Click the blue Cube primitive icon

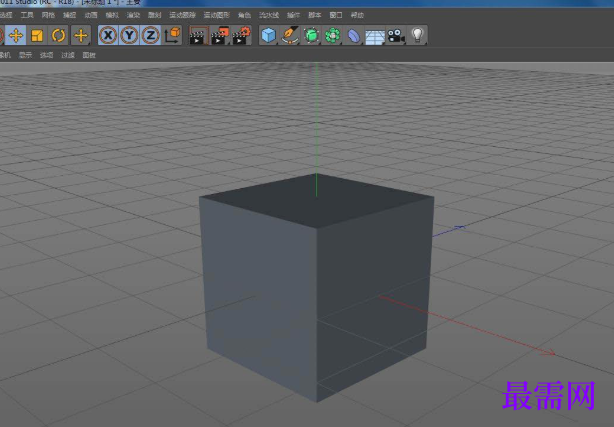click(x=269, y=36)
